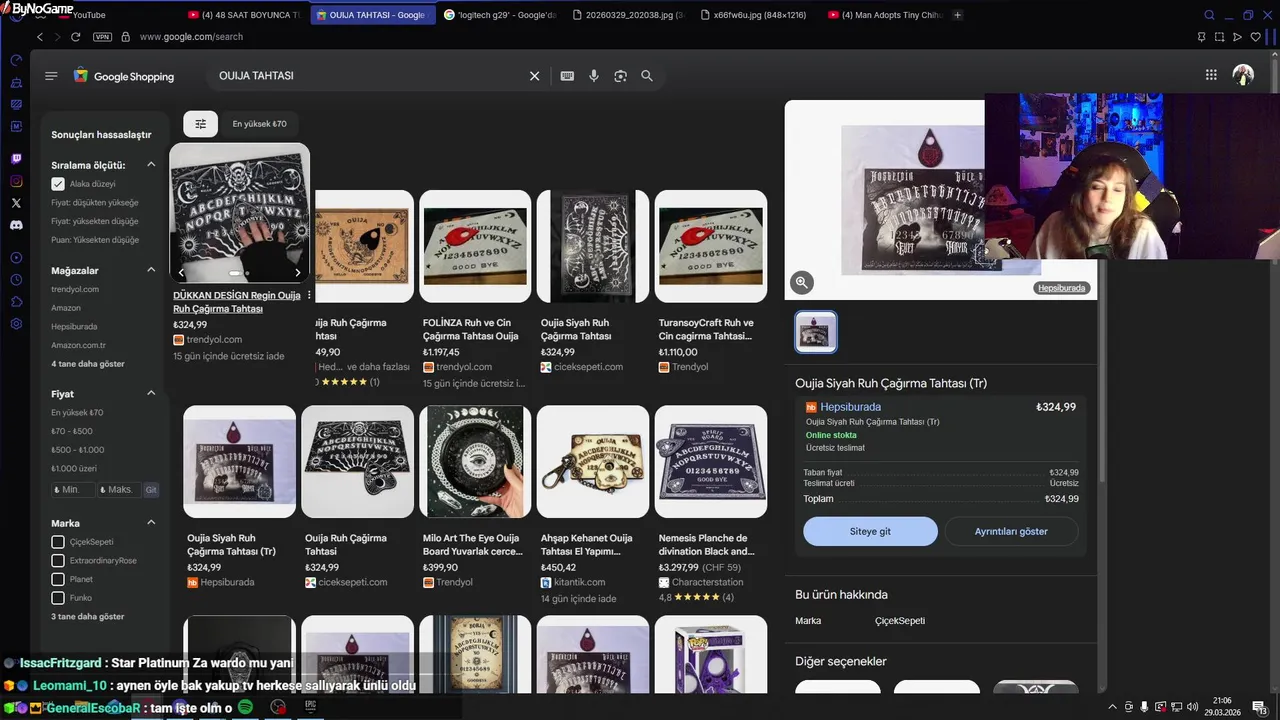Expand 4 tane daha göster under Mağazalar
The width and height of the screenshot is (1280, 720).
tap(88, 364)
